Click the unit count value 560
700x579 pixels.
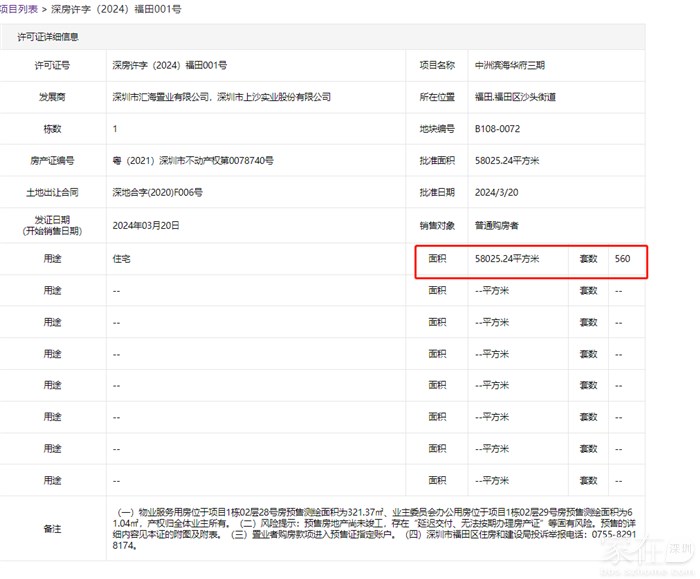(x=624, y=258)
